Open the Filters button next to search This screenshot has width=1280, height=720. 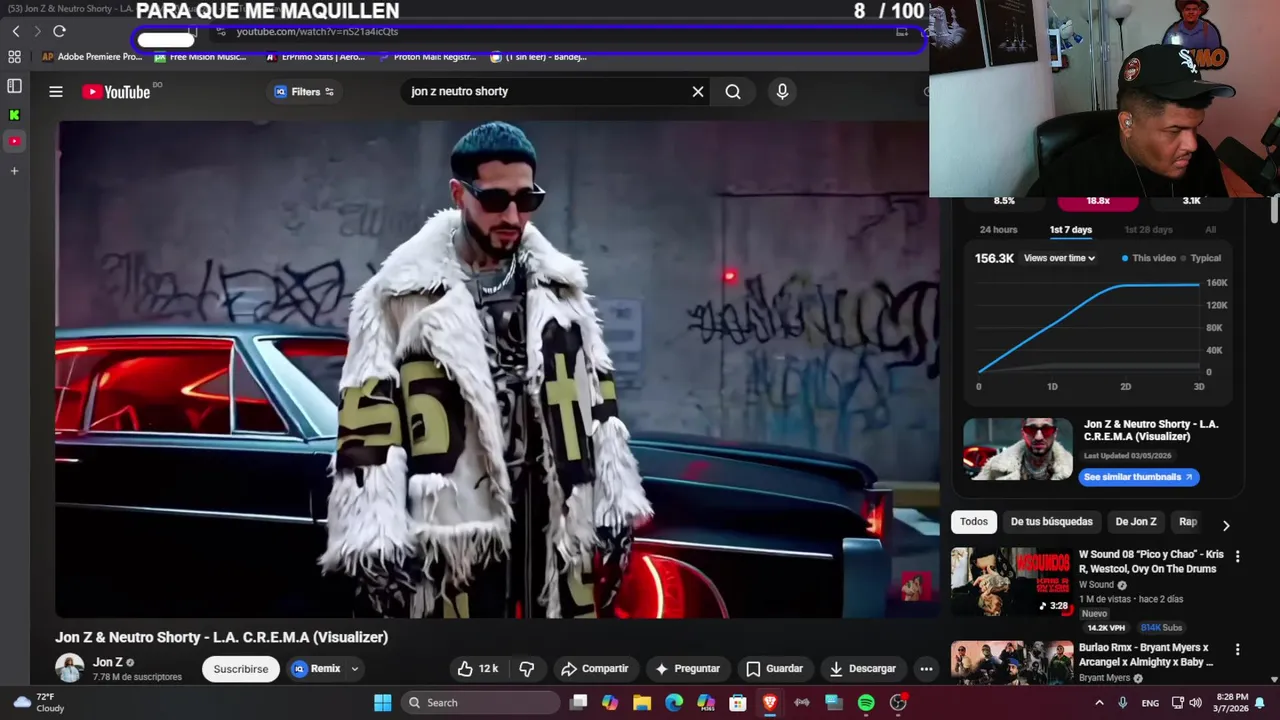(x=305, y=92)
